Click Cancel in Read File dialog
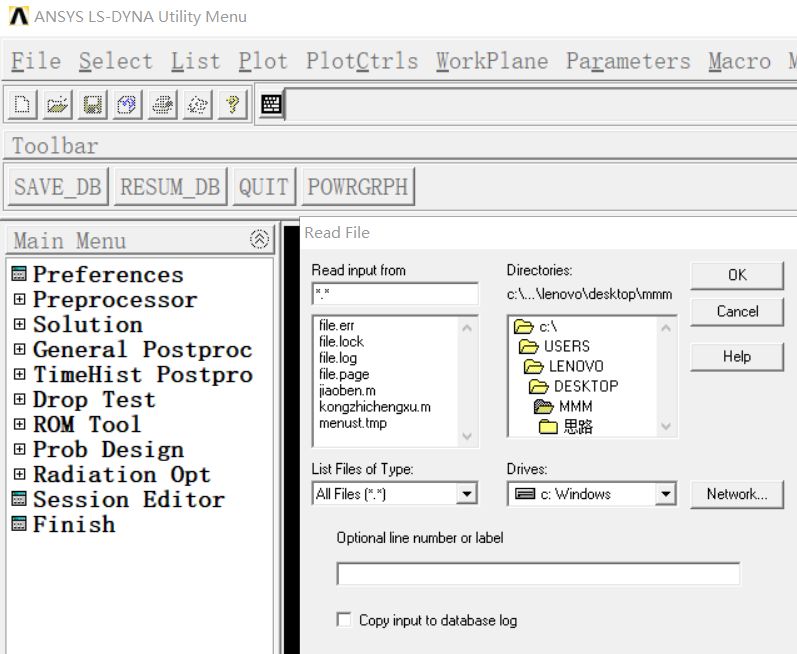 737,311
